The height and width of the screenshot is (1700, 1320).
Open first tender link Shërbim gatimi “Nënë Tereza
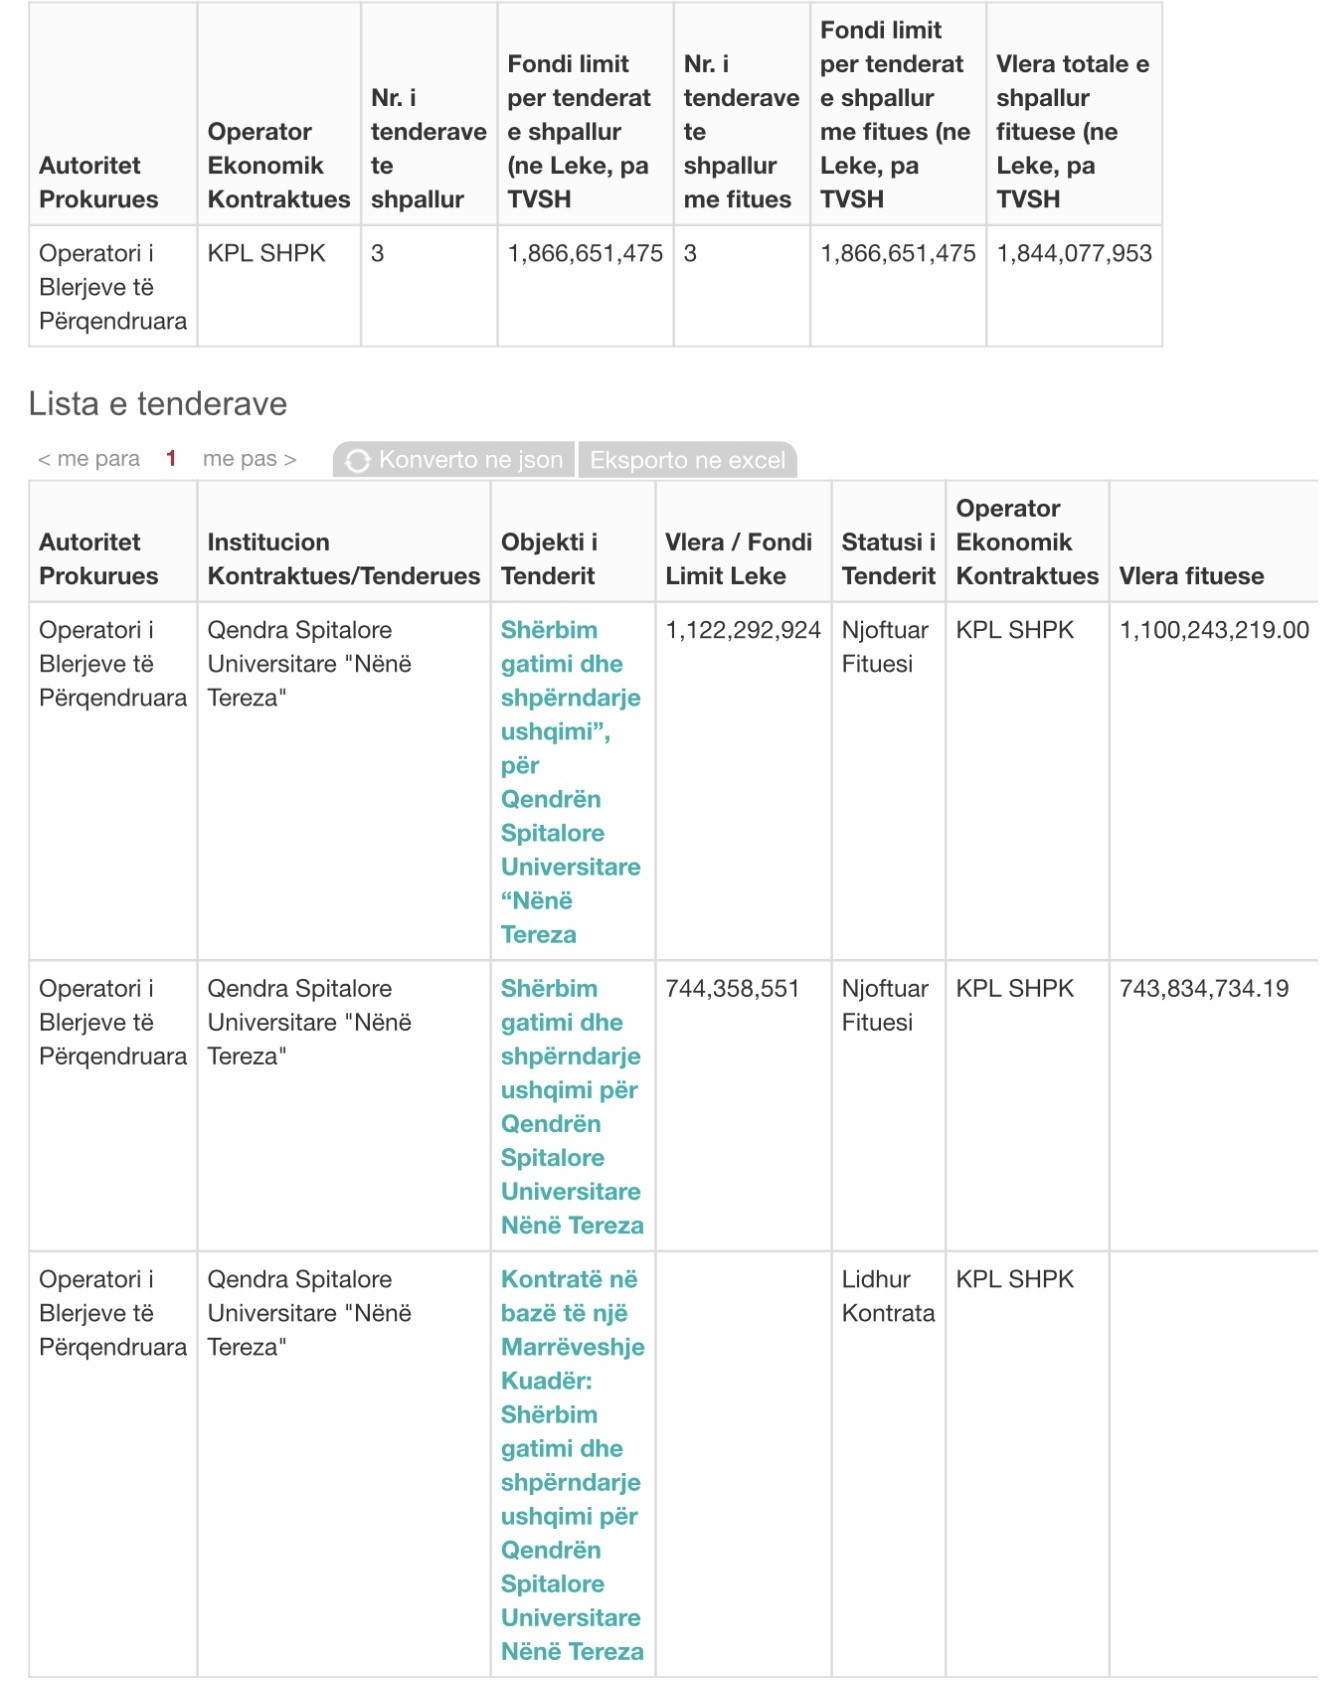coord(571,782)
